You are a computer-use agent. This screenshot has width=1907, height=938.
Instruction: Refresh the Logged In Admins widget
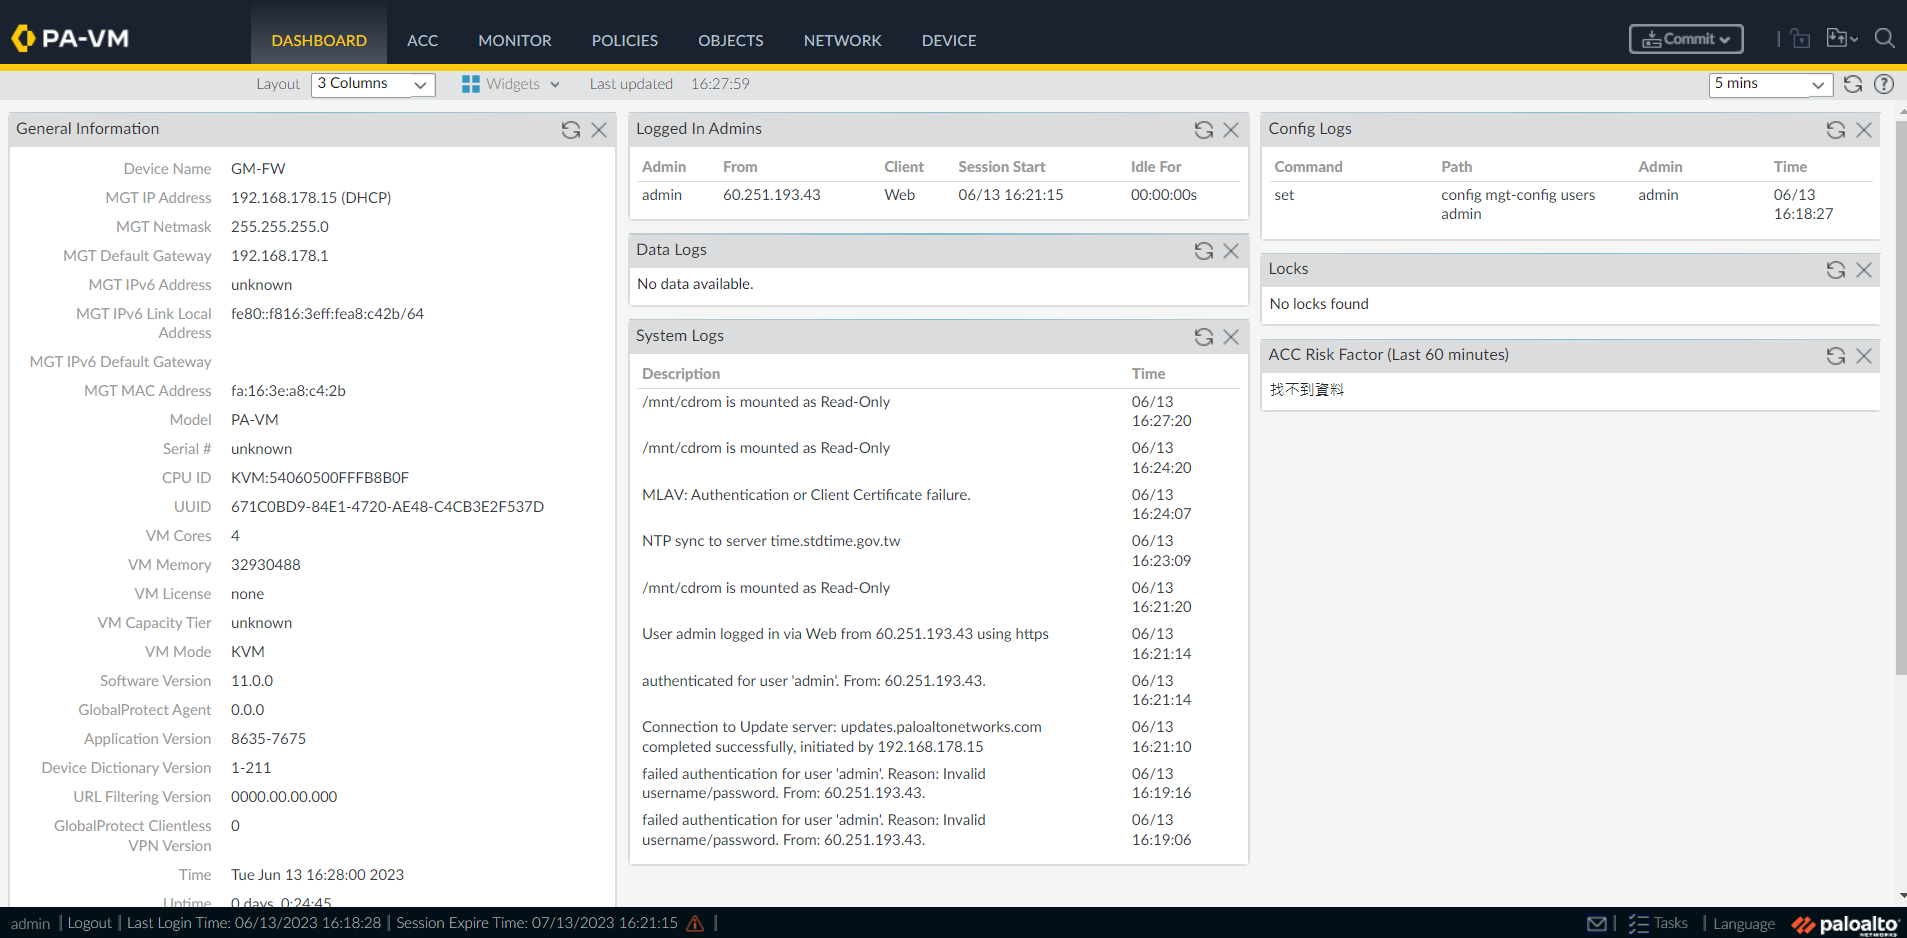tap(1204, 130)
